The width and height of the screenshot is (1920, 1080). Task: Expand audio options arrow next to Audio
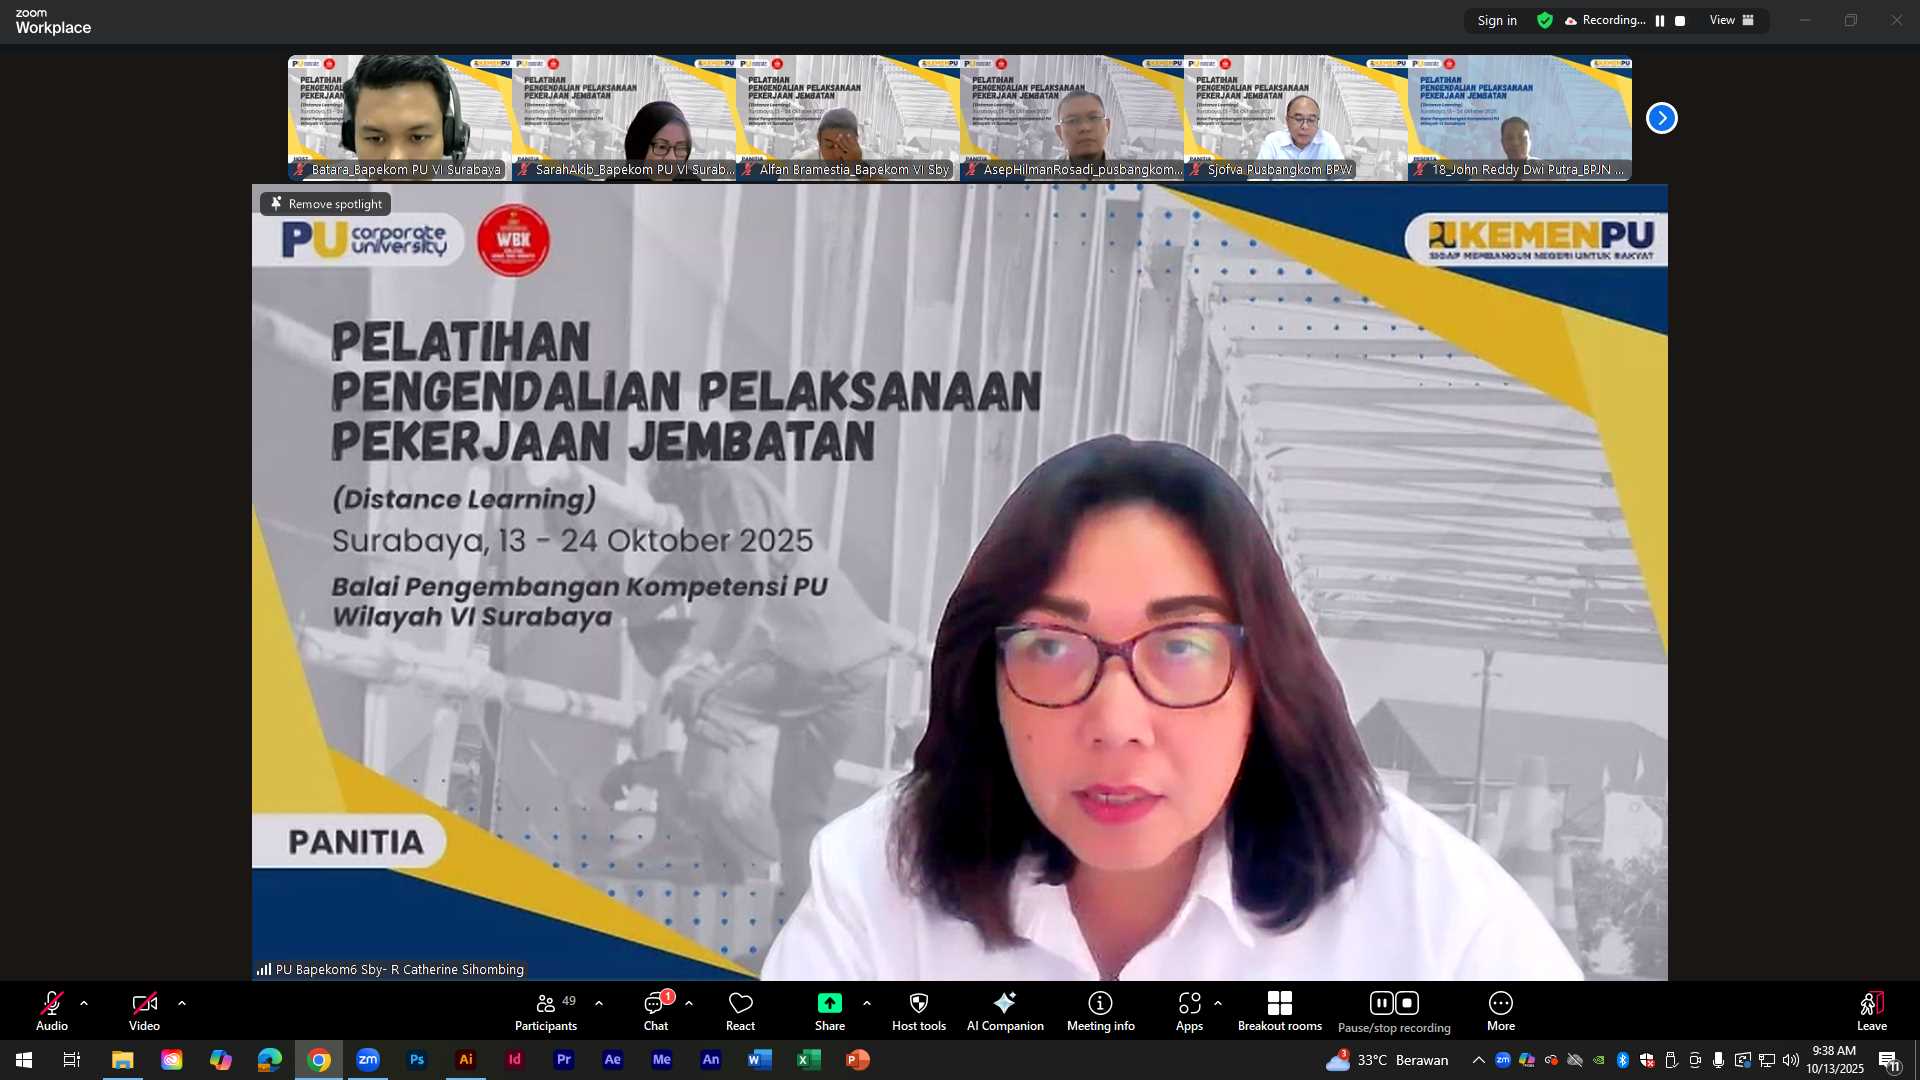[84, 1003]
